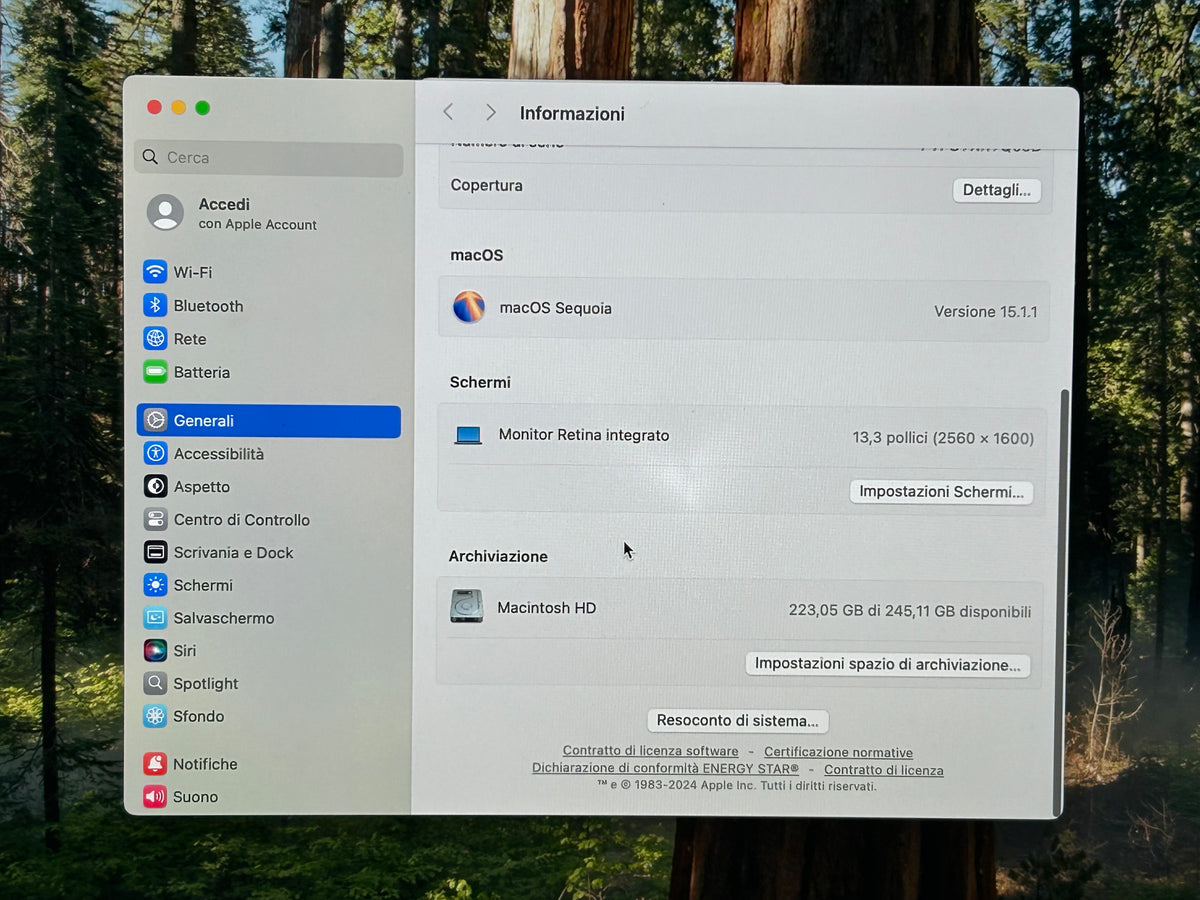Viewport: 1200px width, 900px height.
Task: Open Resoconto di sistema... button
Action: tap(737, 720)
